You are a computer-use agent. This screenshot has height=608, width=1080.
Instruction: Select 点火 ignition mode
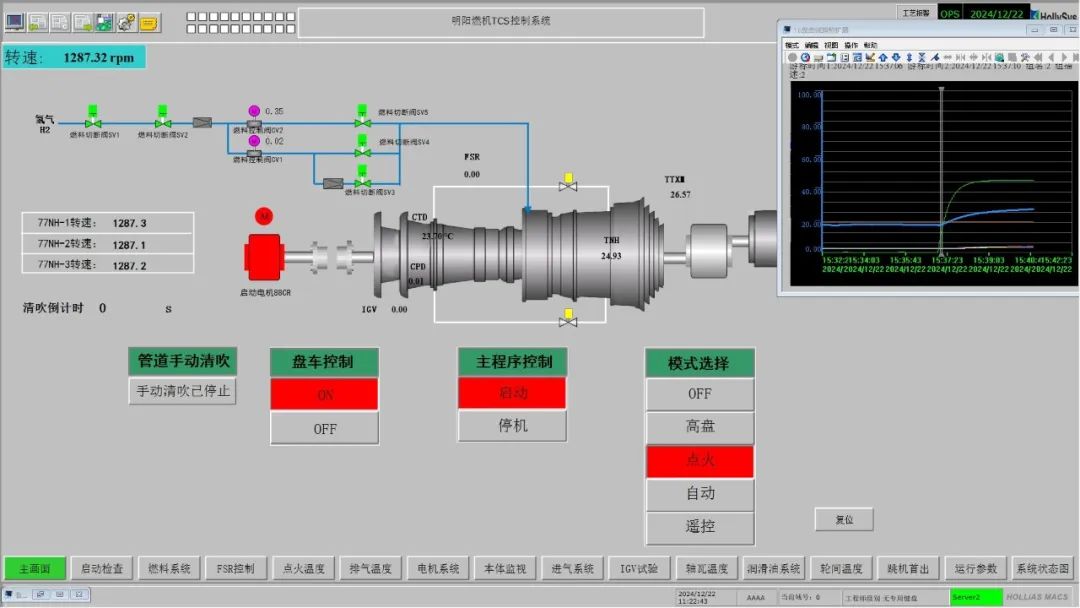[x=699, y=461]
